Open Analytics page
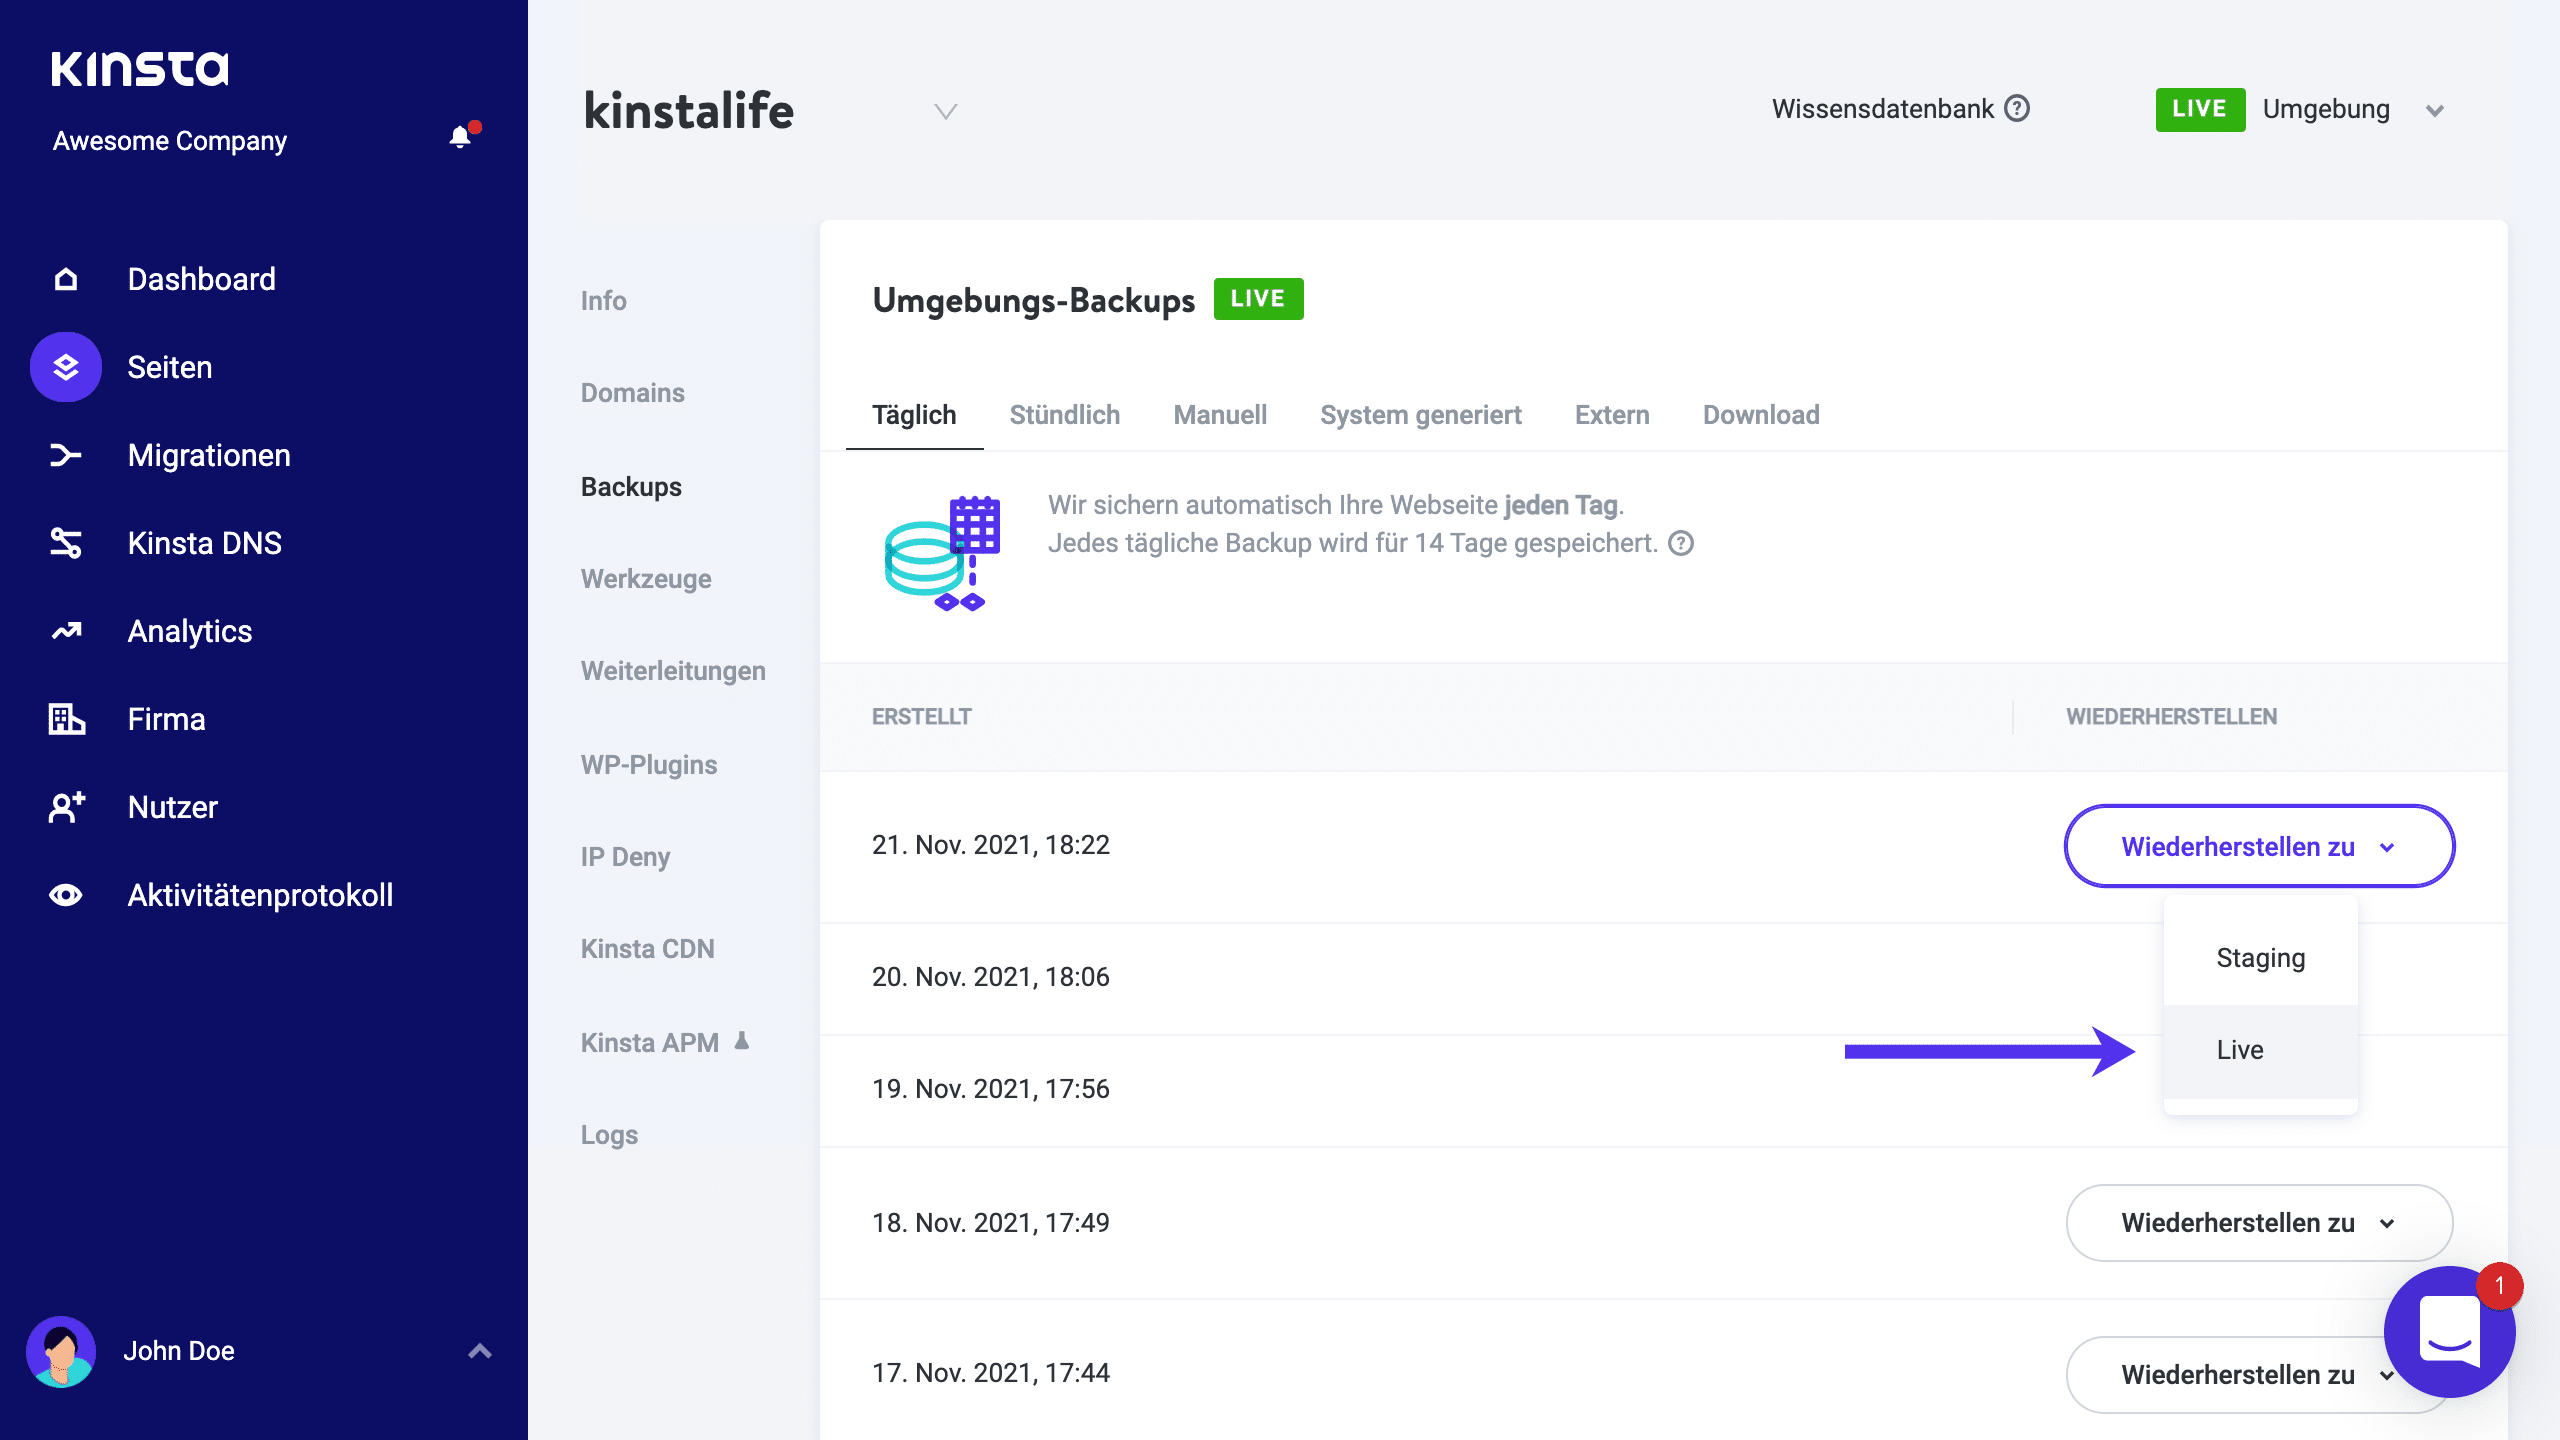The height and width of the screenshot is (1440, 2560). [190, 631]
